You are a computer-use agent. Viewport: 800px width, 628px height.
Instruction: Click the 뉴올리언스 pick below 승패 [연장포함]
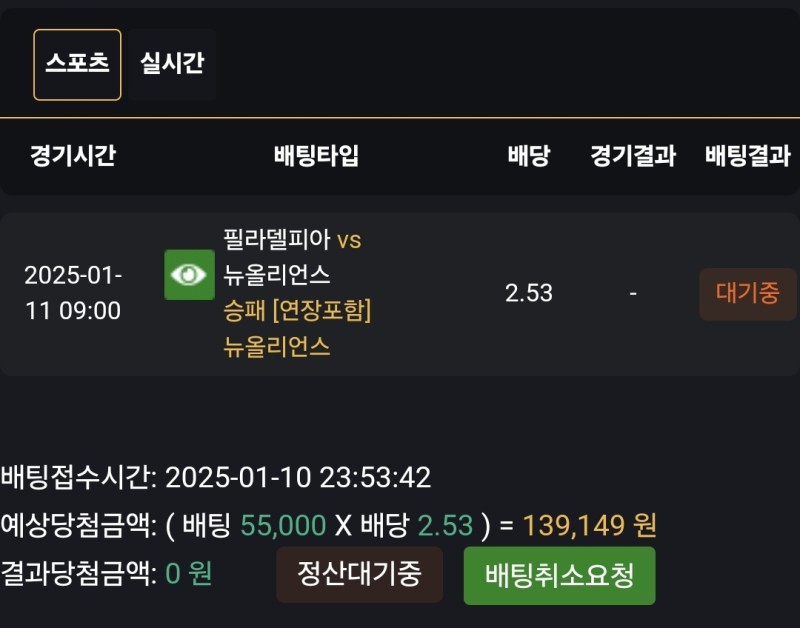(277, 347)
